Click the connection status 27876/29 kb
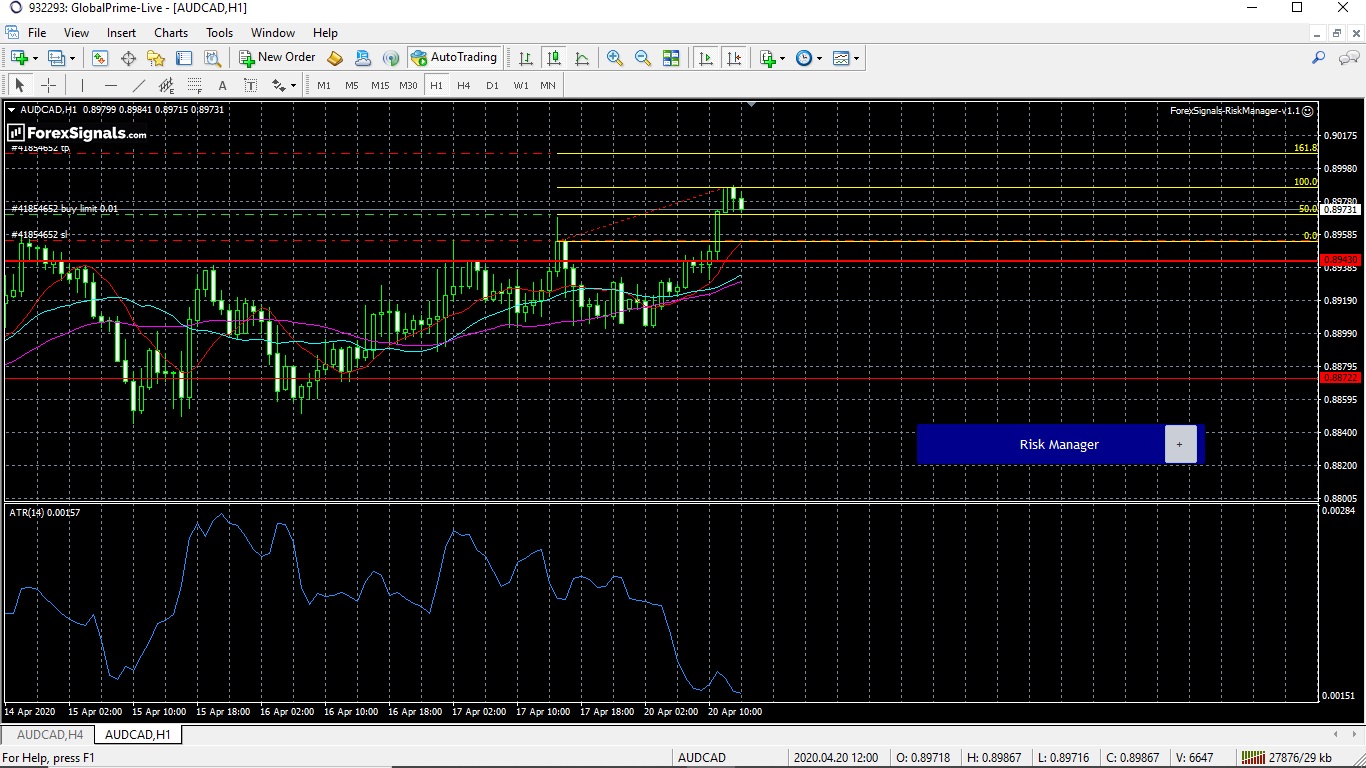The image size is (1366, 768). [x=1287, y=758]
